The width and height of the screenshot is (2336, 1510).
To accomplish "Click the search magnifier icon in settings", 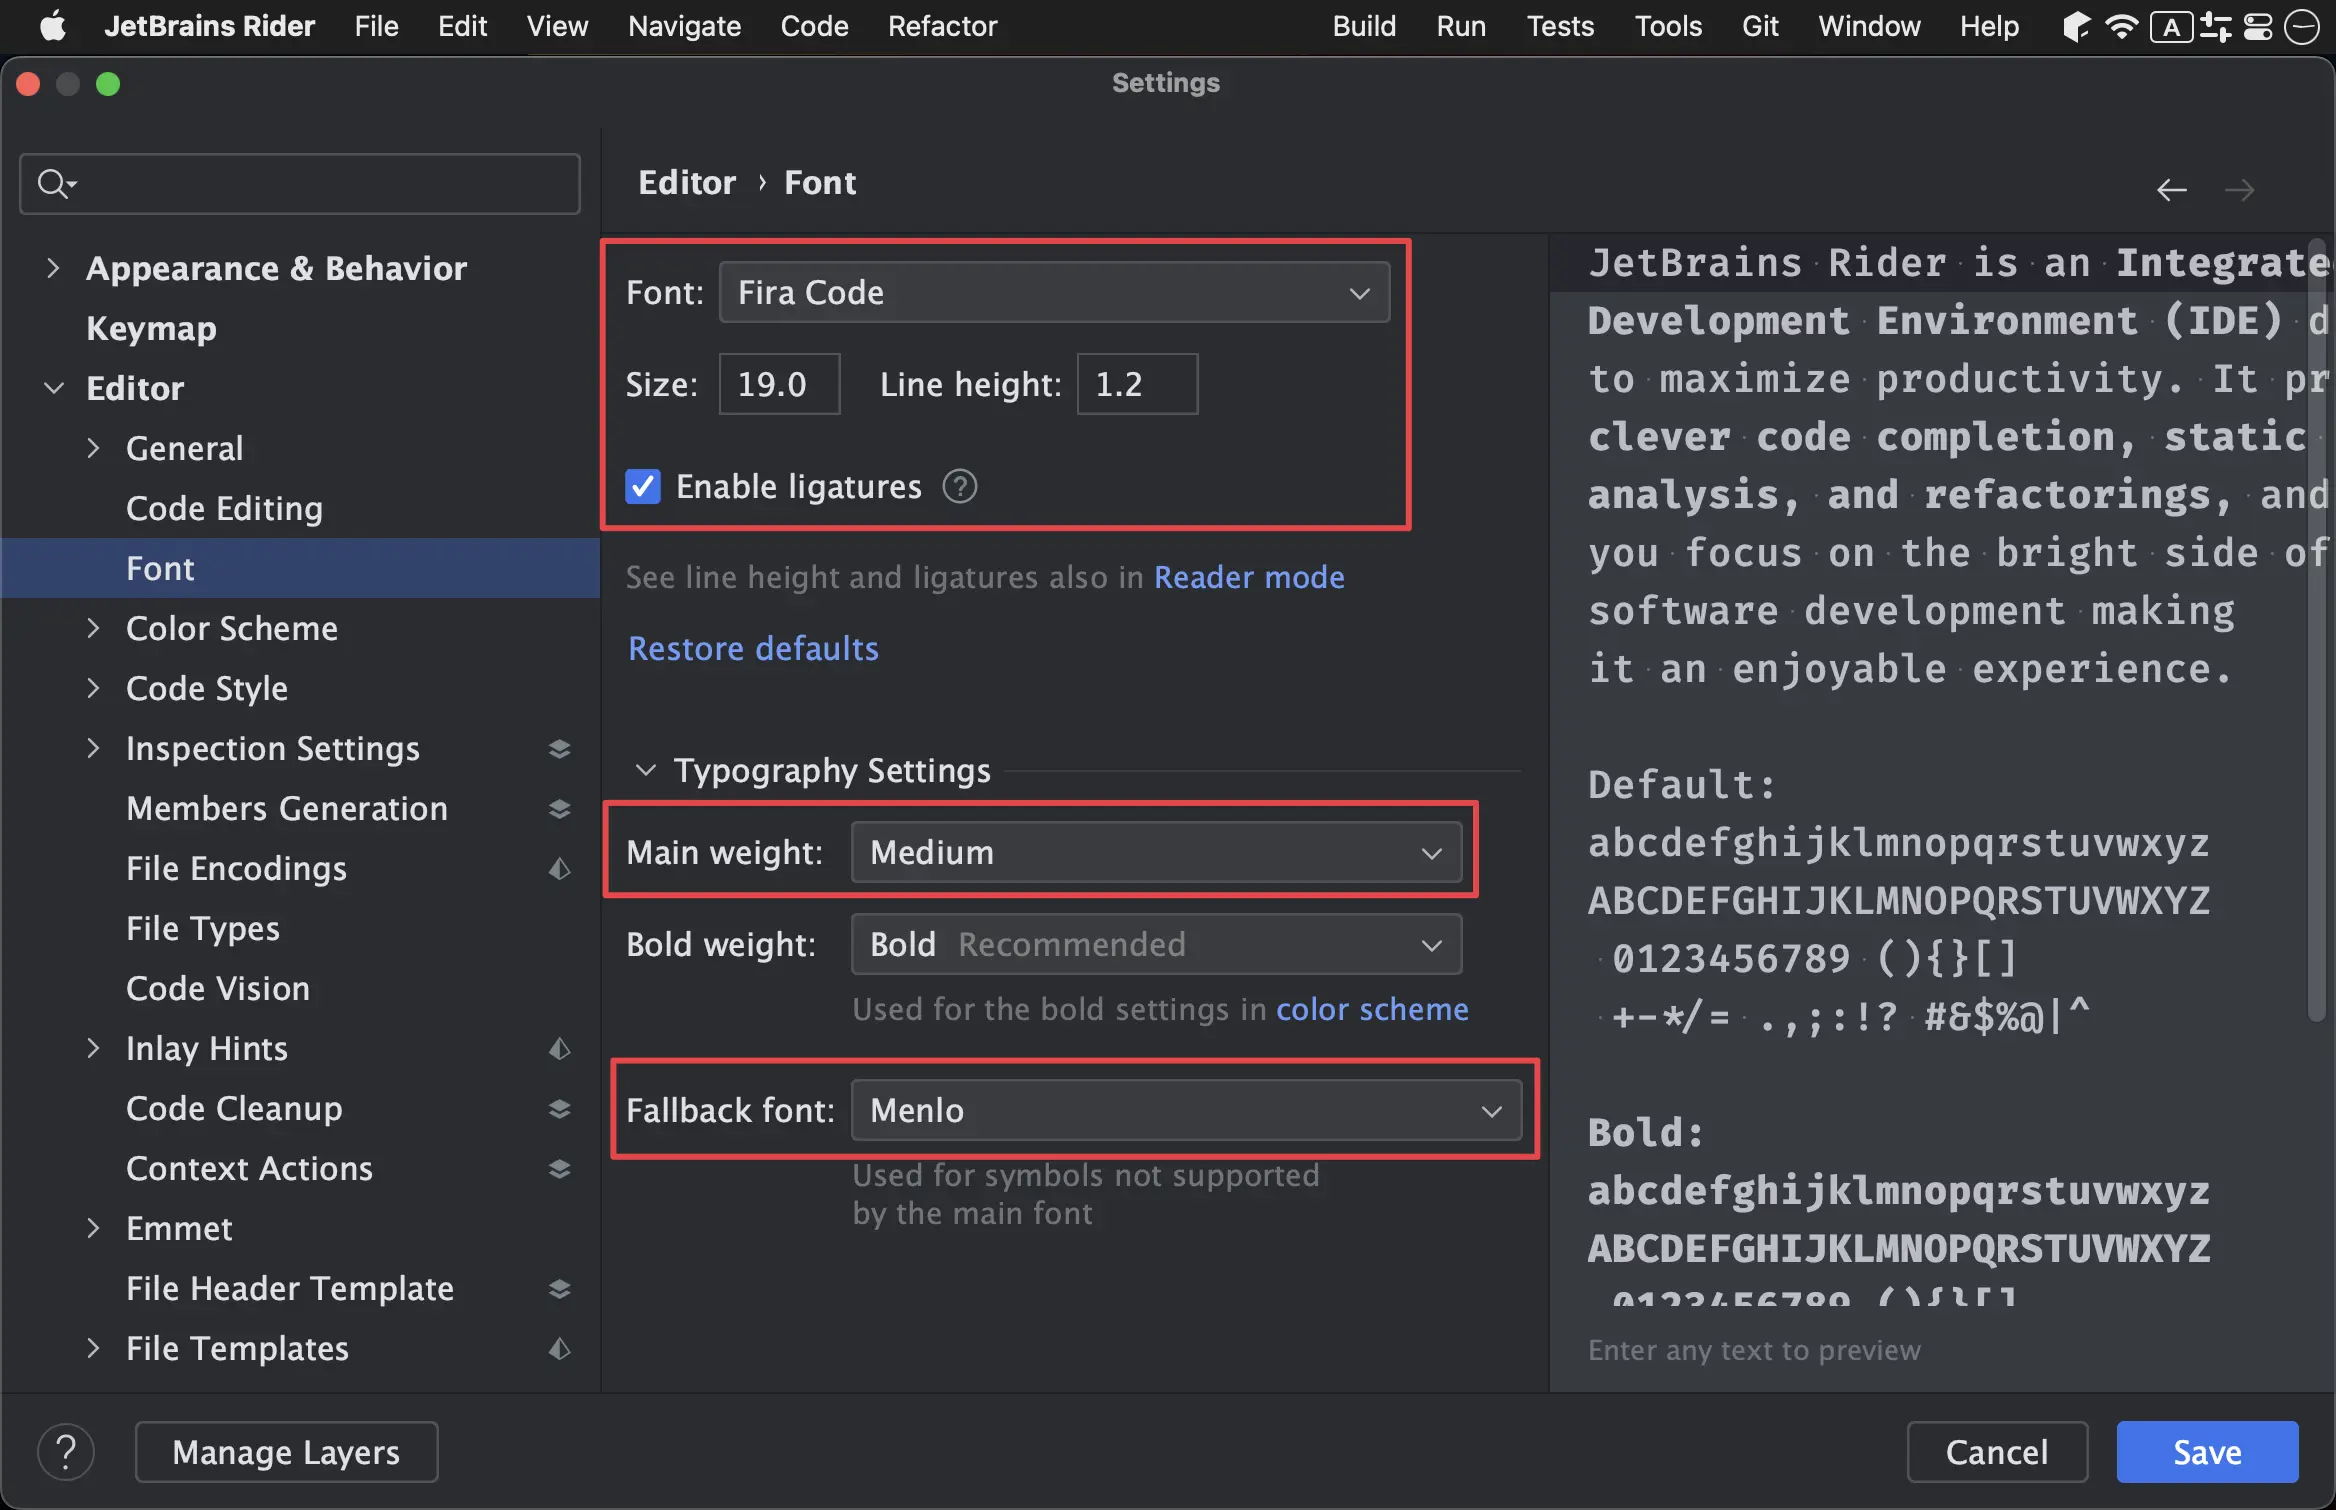I will [56, 184].
